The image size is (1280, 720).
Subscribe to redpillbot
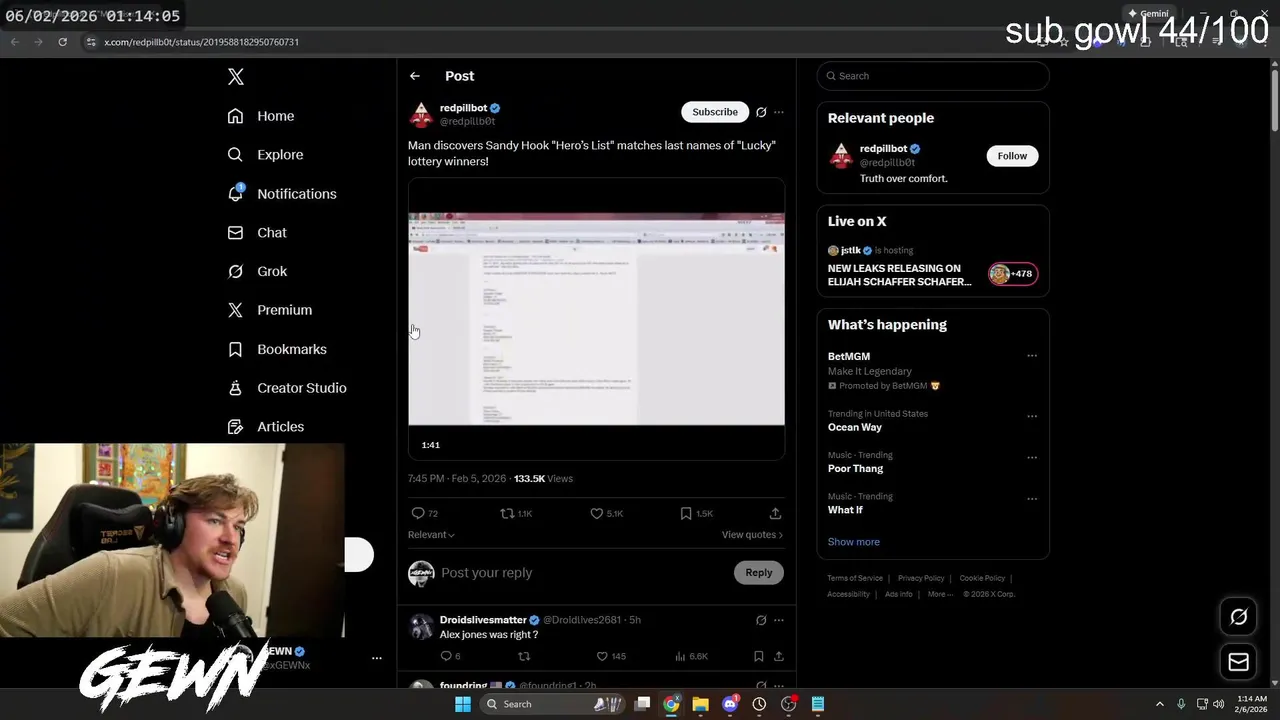[715, 112]
